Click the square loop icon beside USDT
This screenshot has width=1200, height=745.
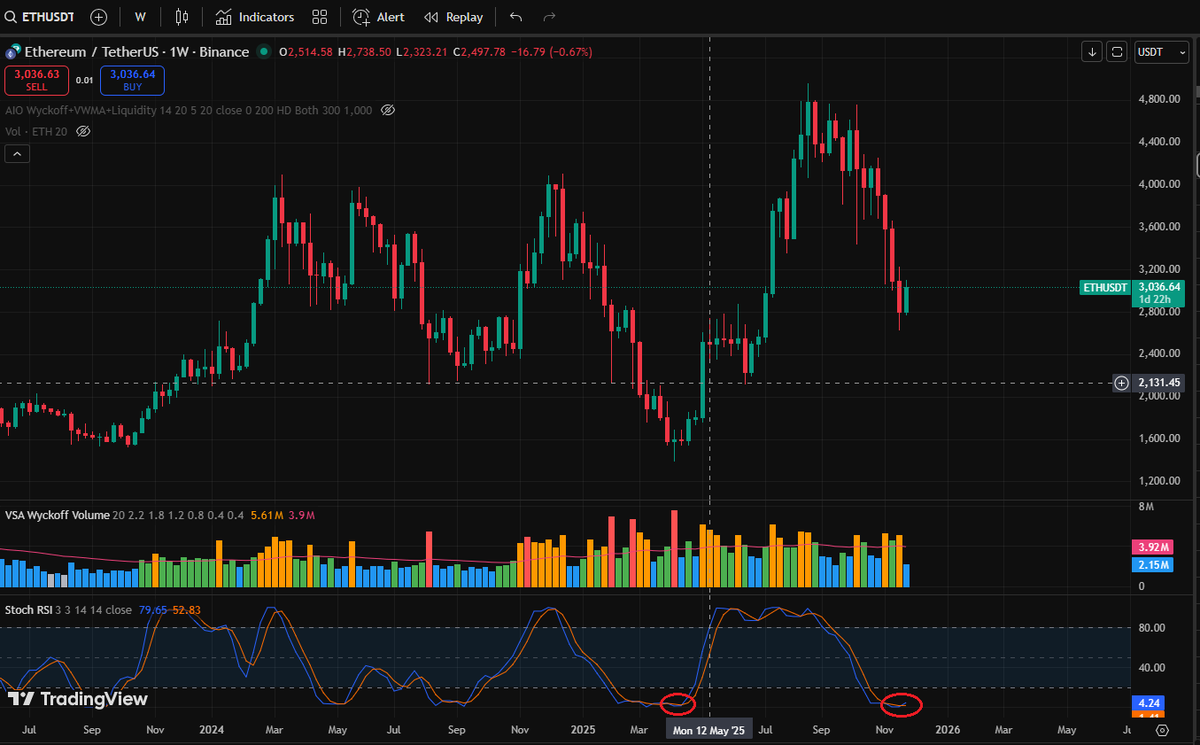point(1117,52)
